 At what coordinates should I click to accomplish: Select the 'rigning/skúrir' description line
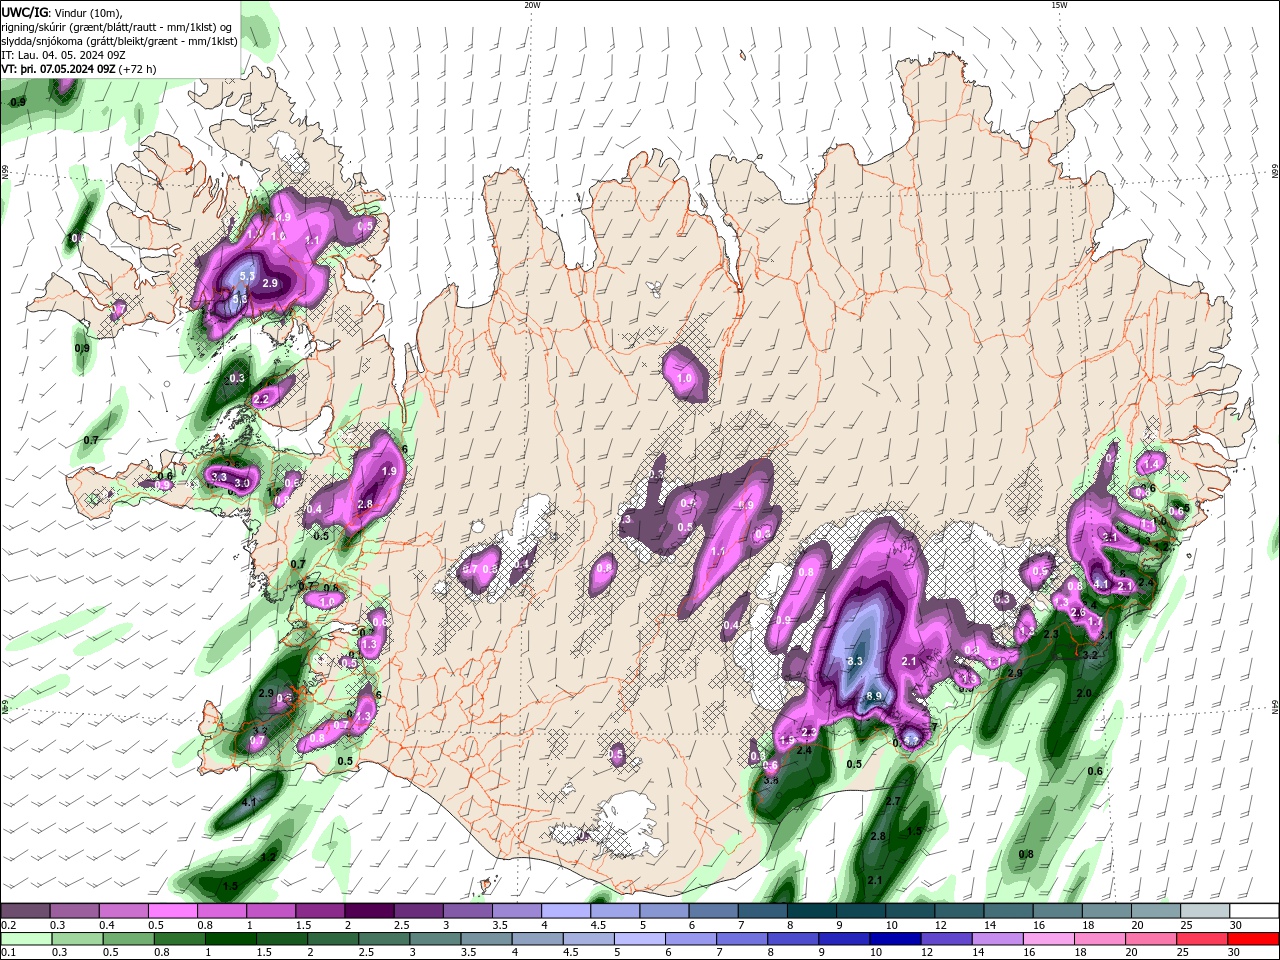point(117,27)
